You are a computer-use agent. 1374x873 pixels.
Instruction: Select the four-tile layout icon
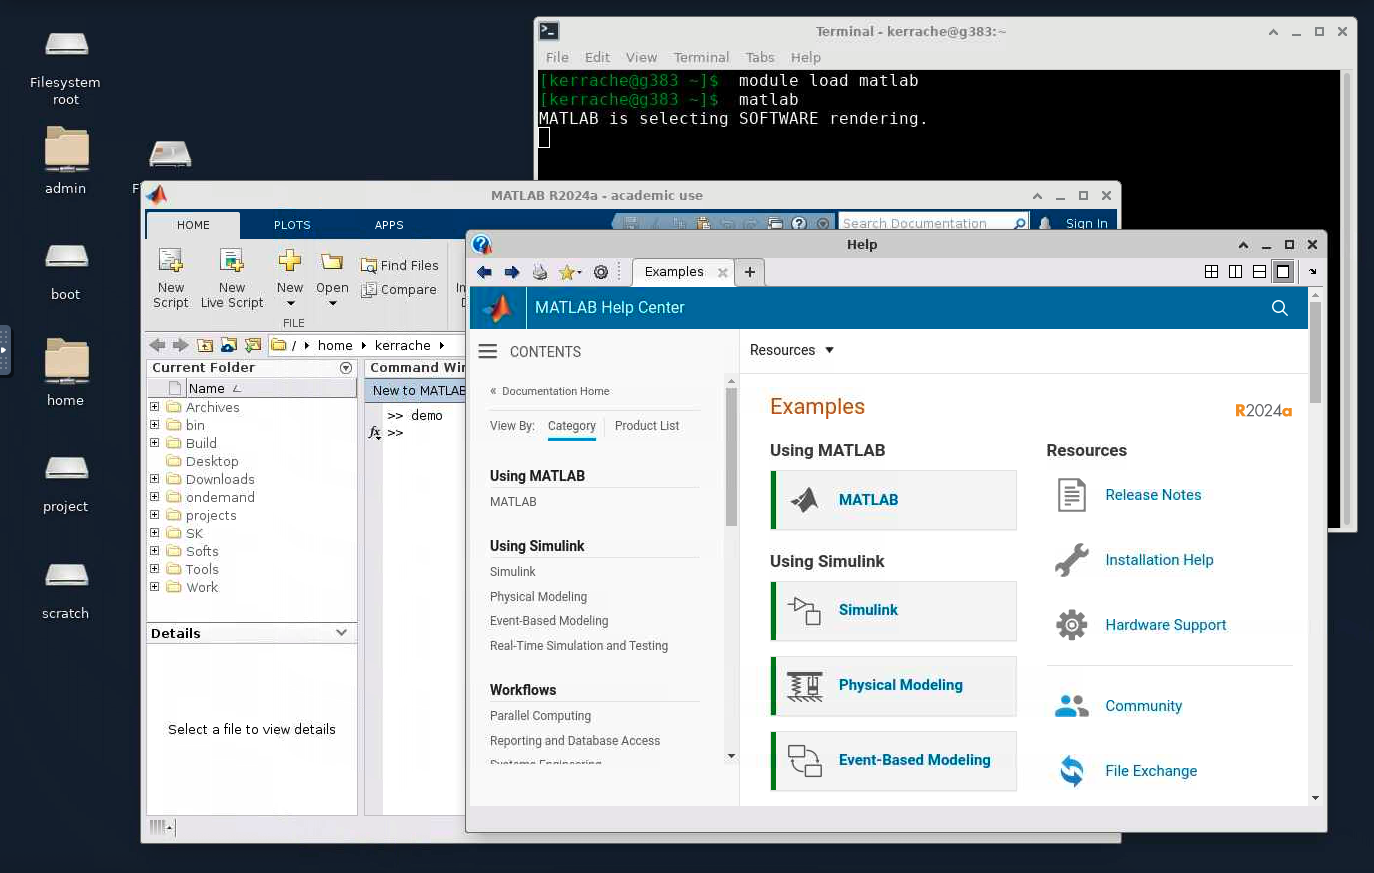1211,272
